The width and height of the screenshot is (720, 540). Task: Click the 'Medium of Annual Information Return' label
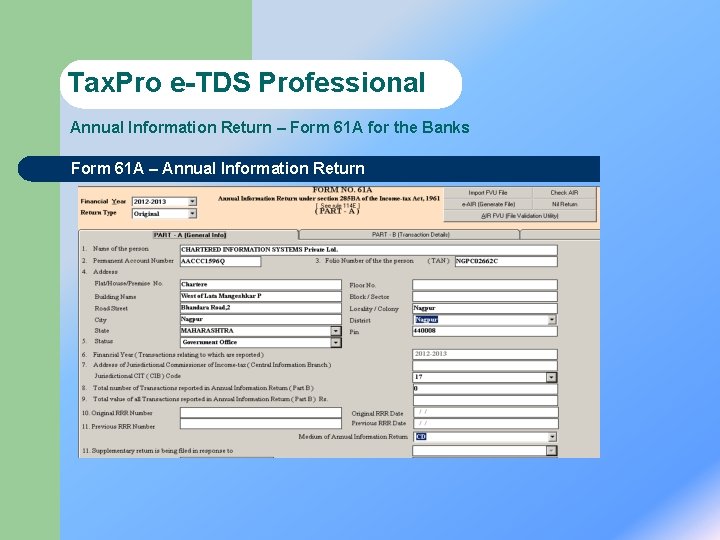pyautogui.click(x=353, y=437)
